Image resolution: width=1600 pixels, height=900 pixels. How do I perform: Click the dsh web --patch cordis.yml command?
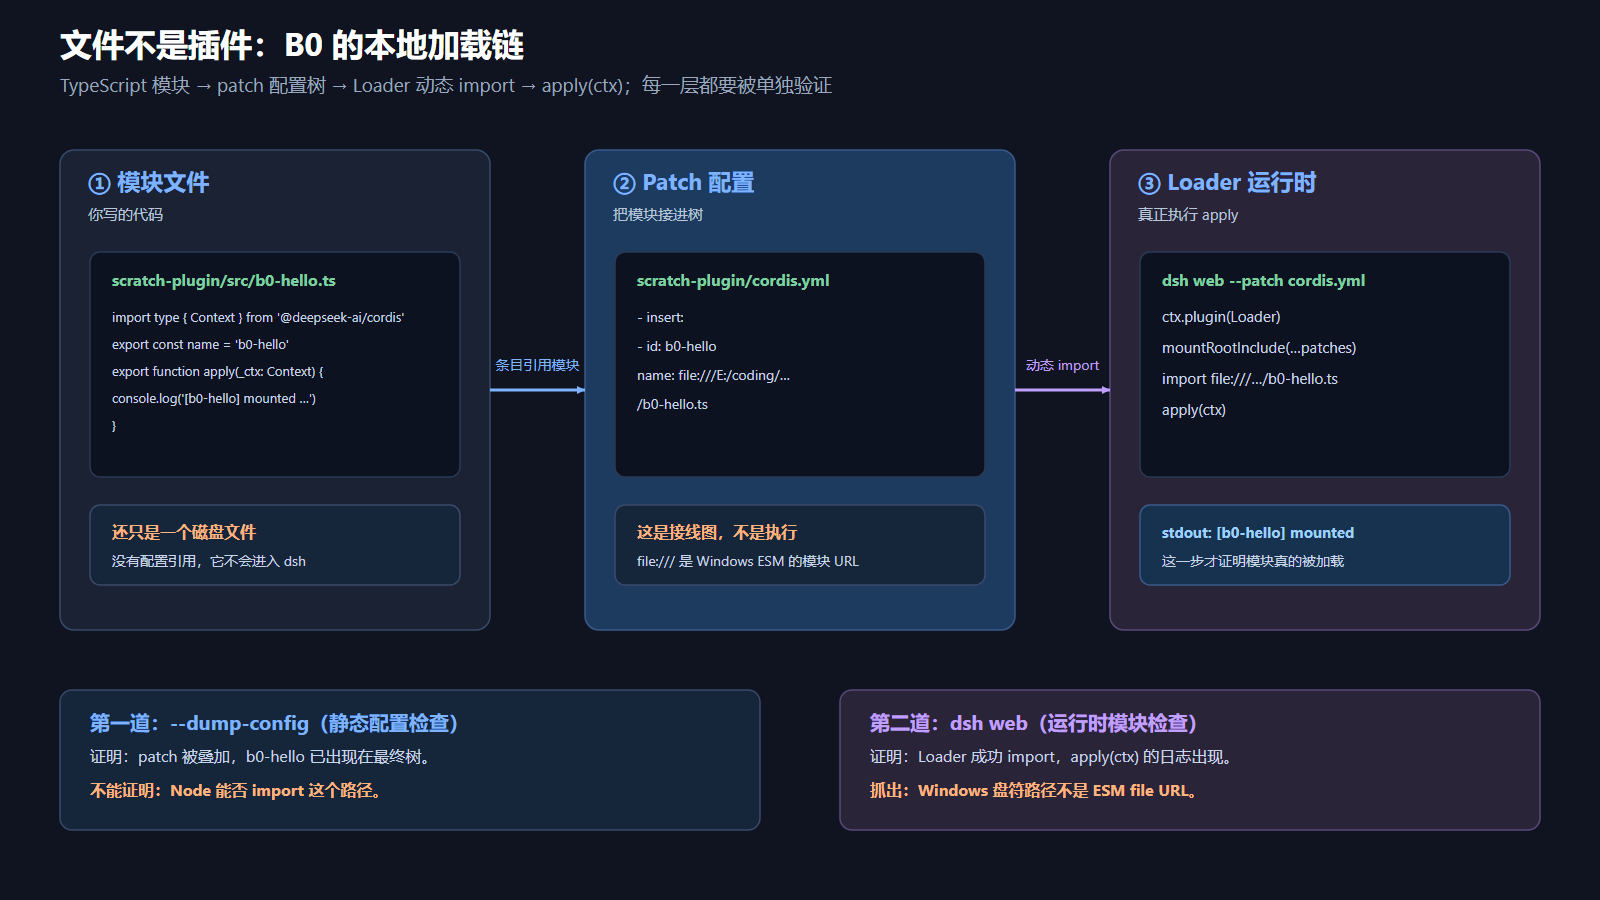1263,281
